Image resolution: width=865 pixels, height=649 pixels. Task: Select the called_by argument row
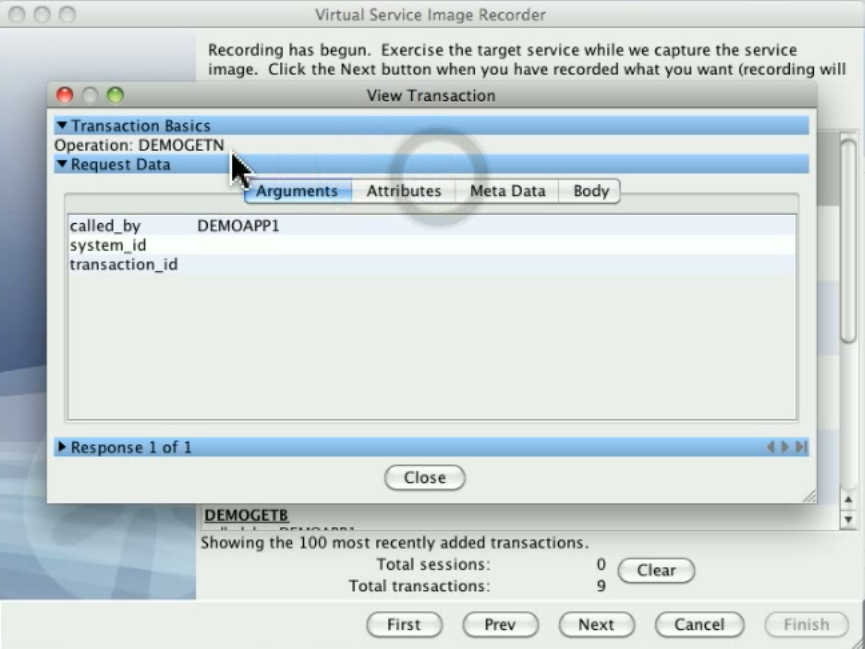(431, 226)
